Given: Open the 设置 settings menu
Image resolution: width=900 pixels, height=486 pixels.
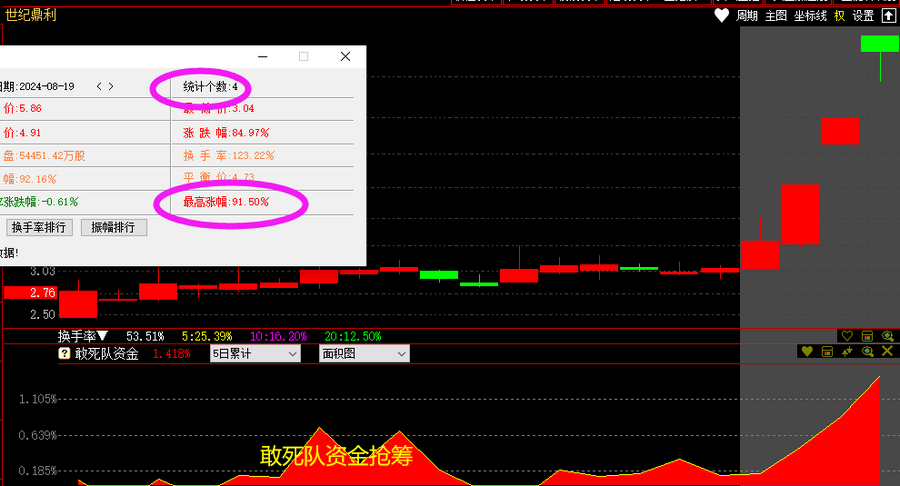Looking at the screenshot, I should pos(863,16).
